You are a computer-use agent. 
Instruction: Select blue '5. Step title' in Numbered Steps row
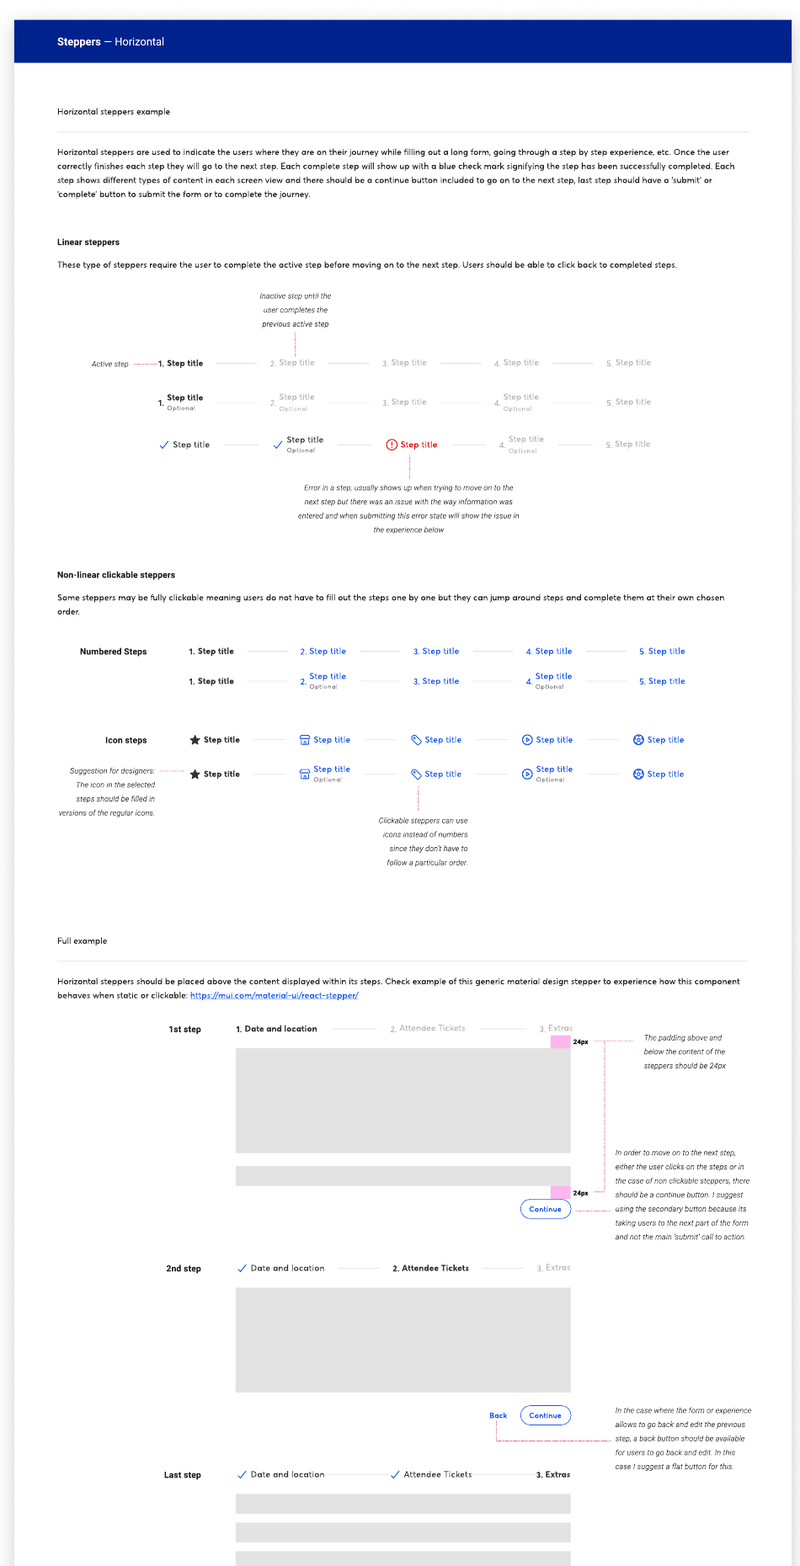[x=662, y=651]
